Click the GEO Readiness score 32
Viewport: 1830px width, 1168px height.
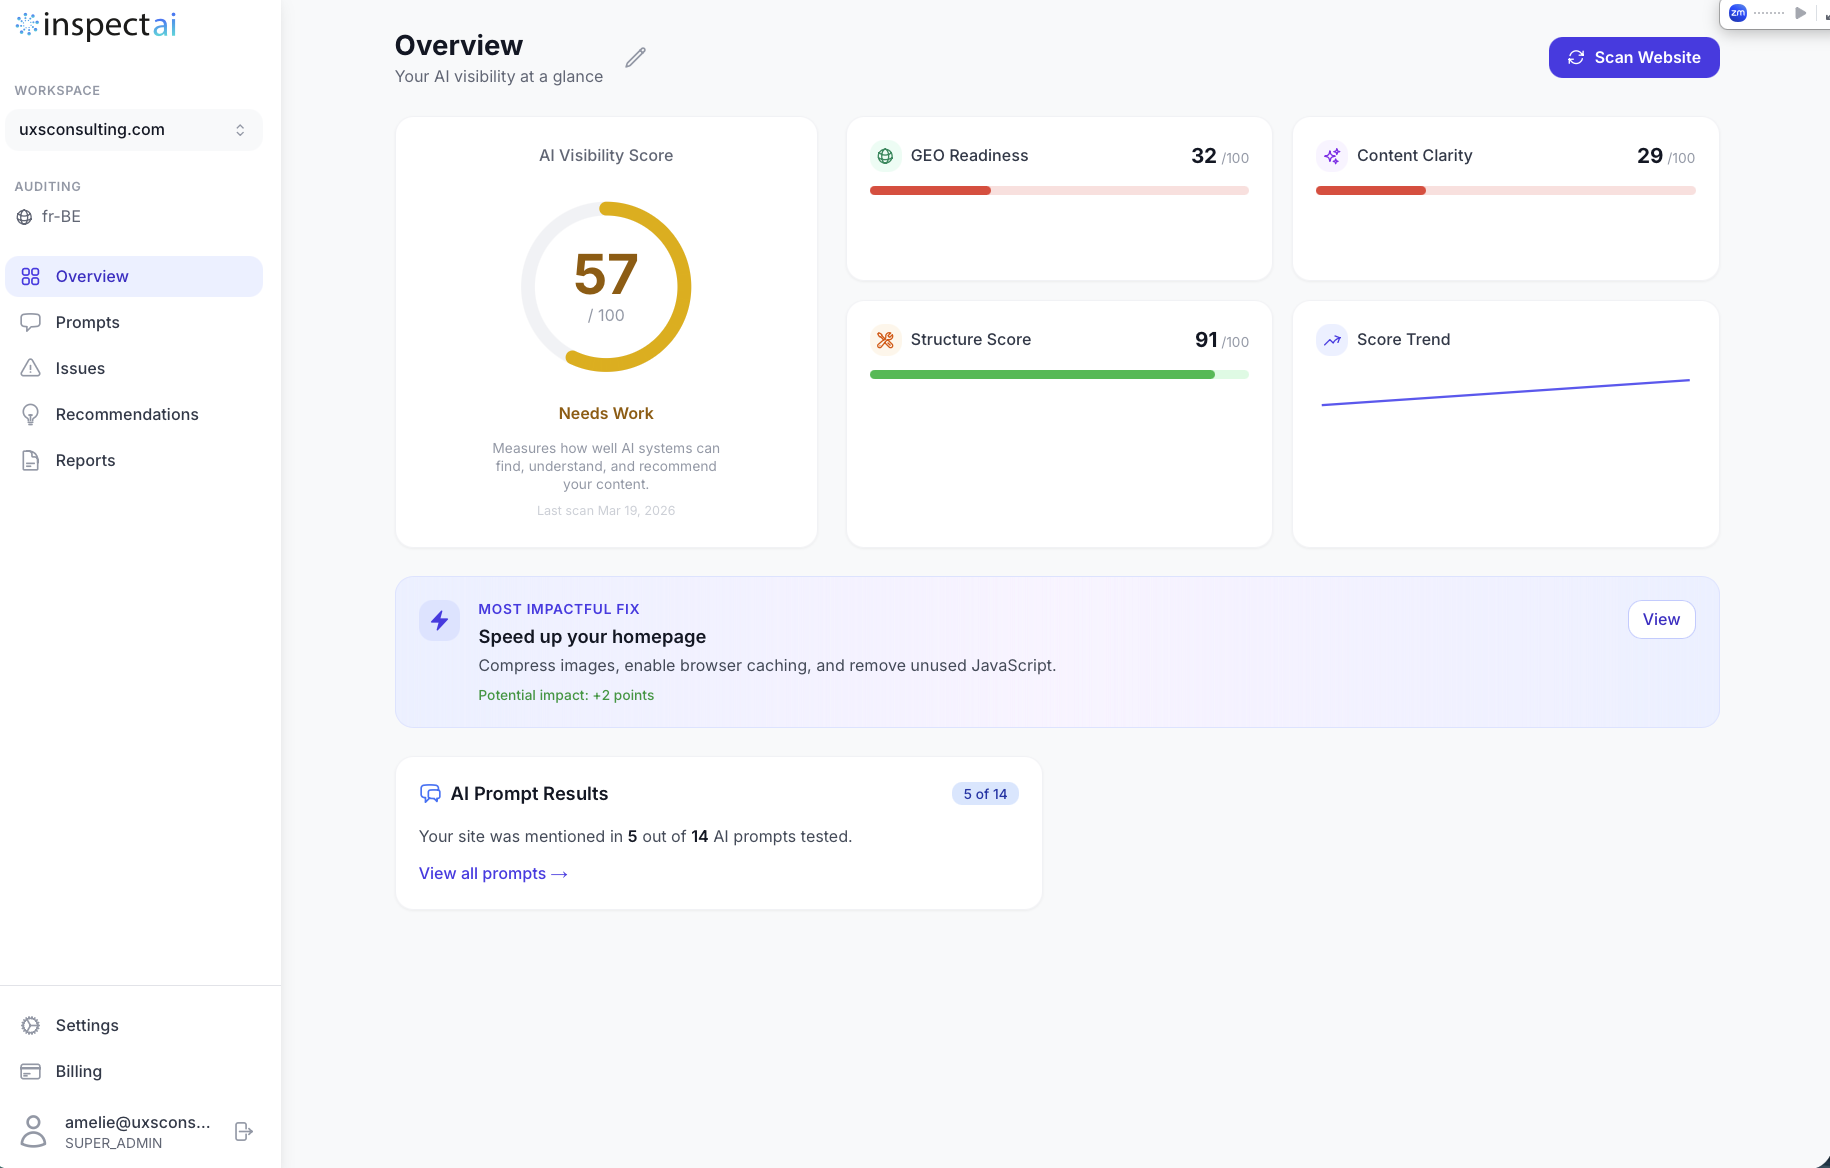[x=1204, y=156]
